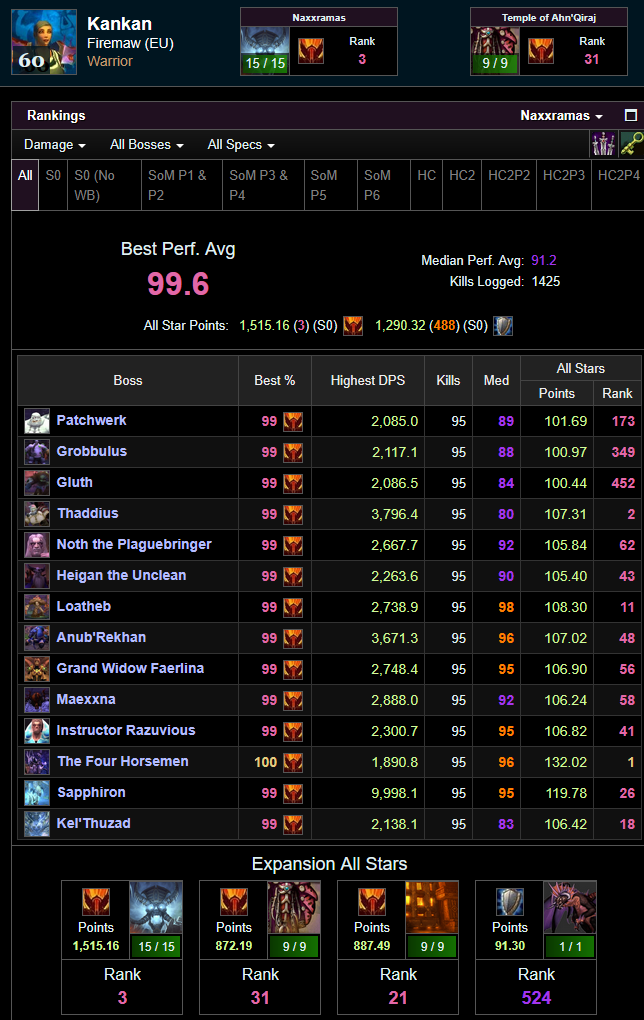The width and height of the screenshot is (644, 1020).
Task: Switch to the SoM P5 tab
Action: point(330,185)
